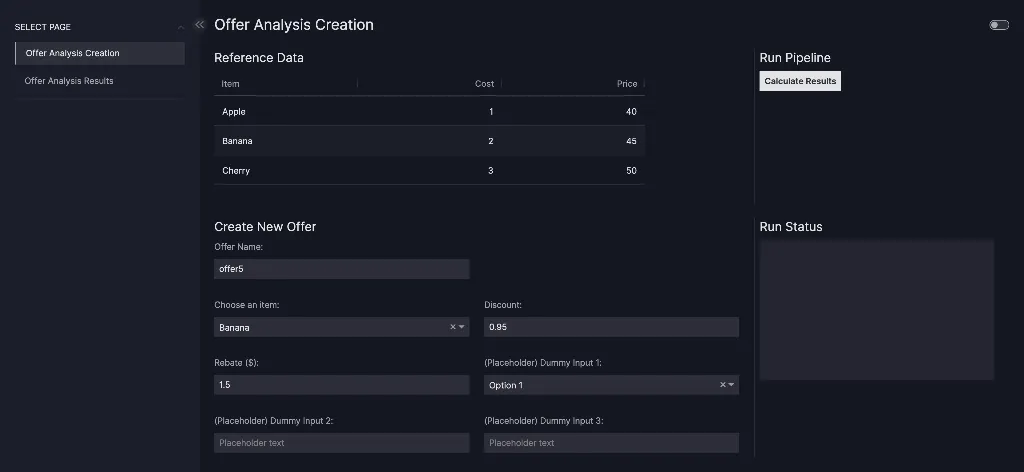Click the Cost column header
1024x472 pixels.
pyautogui.click(x=484, y=84)
